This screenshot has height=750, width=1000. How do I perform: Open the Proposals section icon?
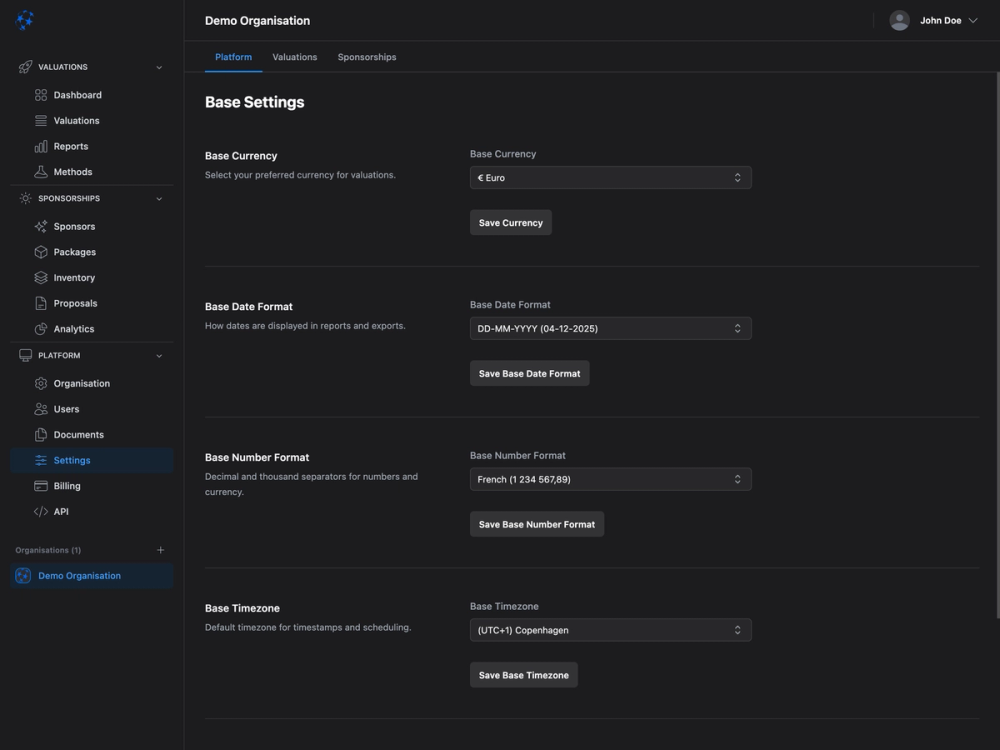40,302
